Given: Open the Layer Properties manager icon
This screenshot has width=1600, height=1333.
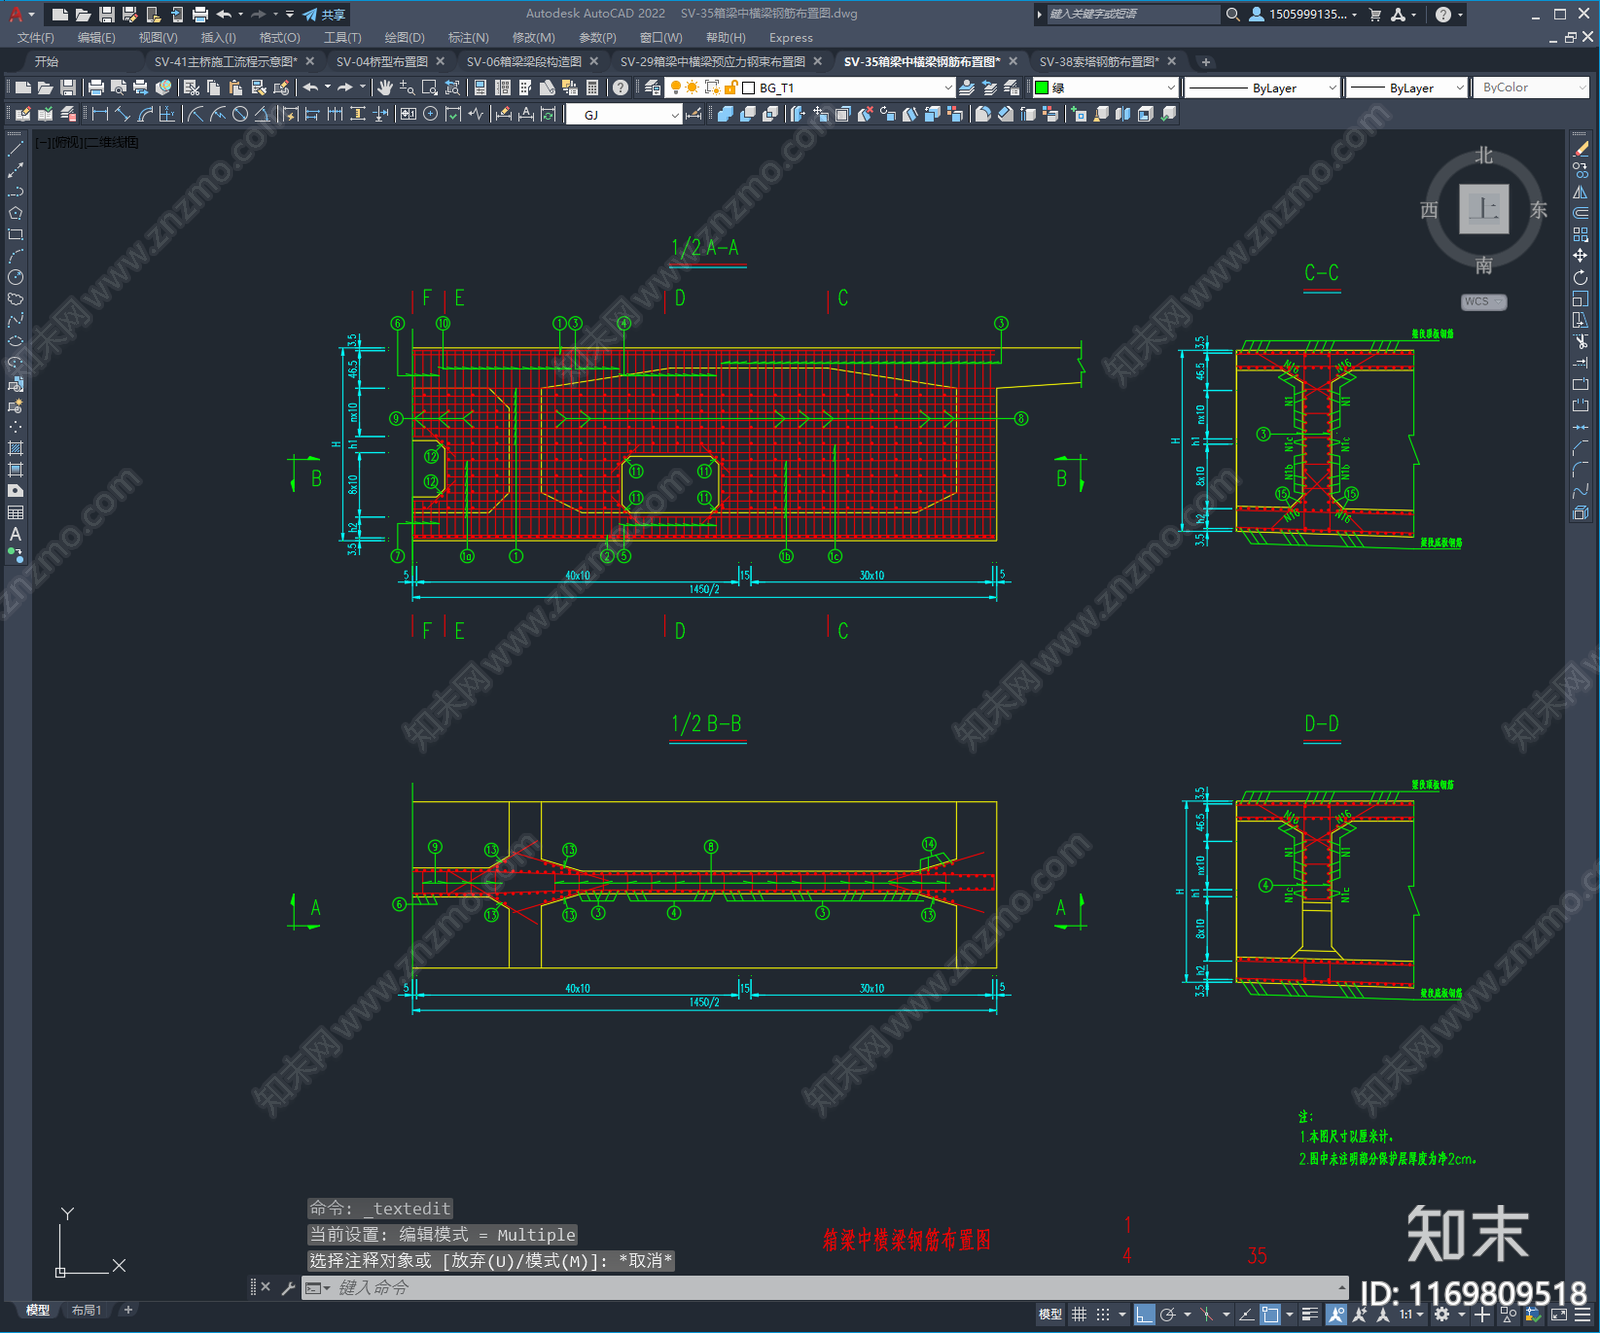Looking at the screenshot, I should click(x=652, y=88).
